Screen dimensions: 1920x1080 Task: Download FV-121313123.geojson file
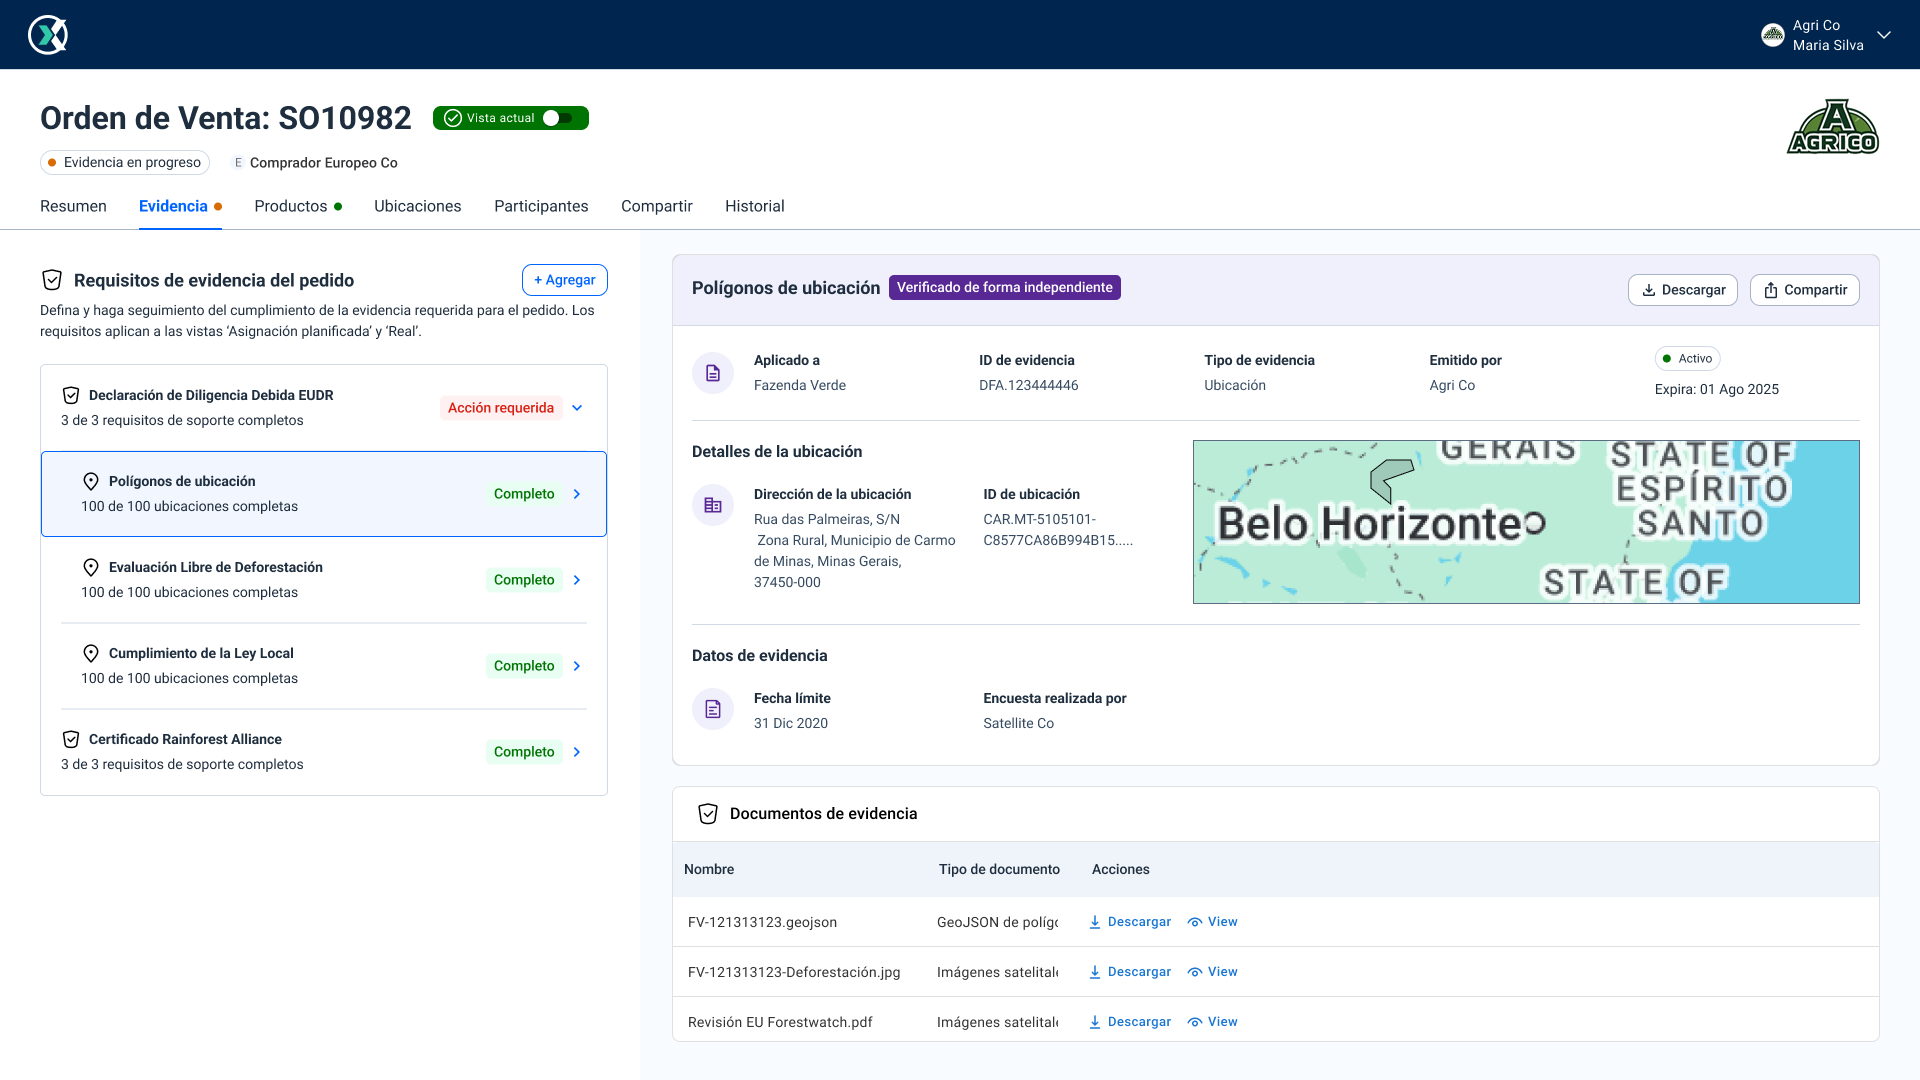[1130, 922]
